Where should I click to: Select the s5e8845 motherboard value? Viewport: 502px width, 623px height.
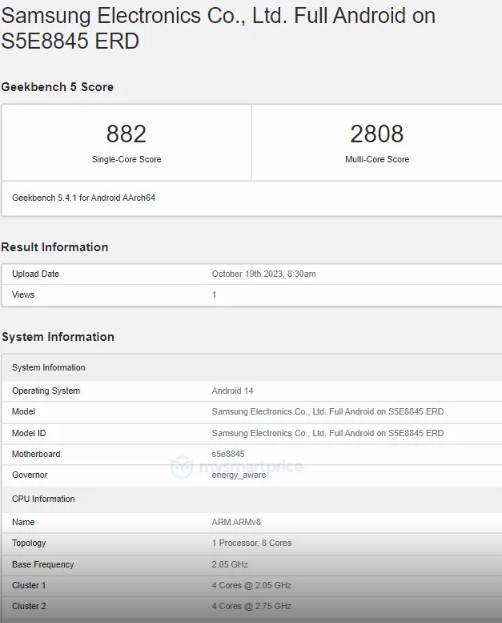coord(228,454)
